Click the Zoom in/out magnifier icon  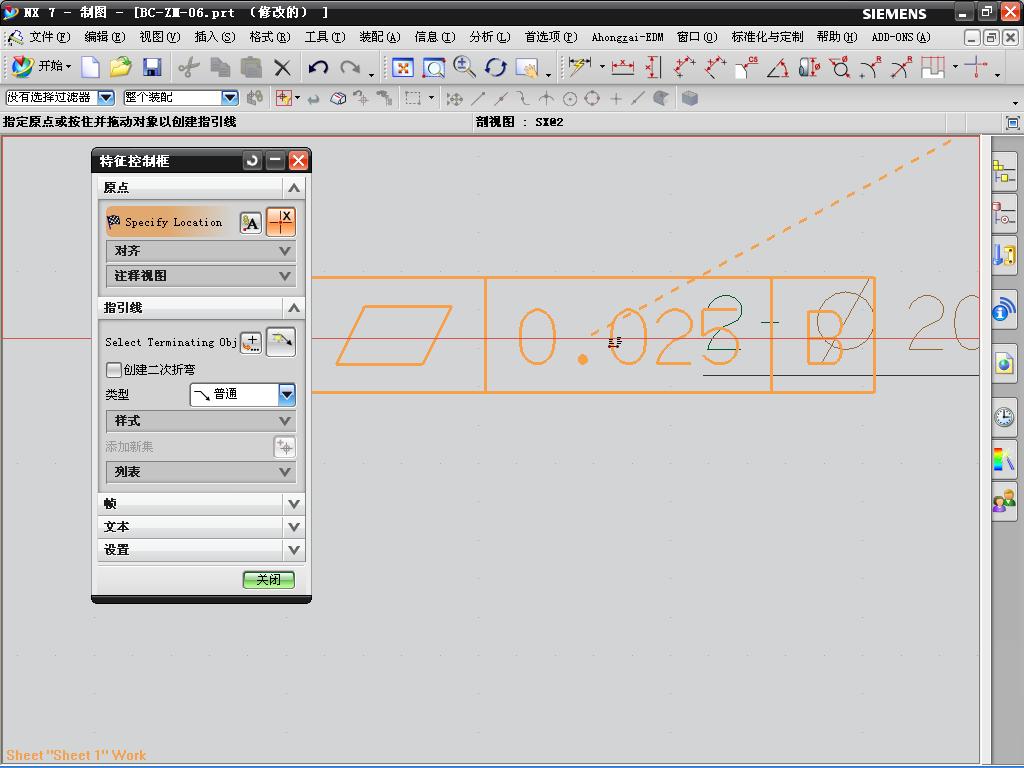click(464, 67)
